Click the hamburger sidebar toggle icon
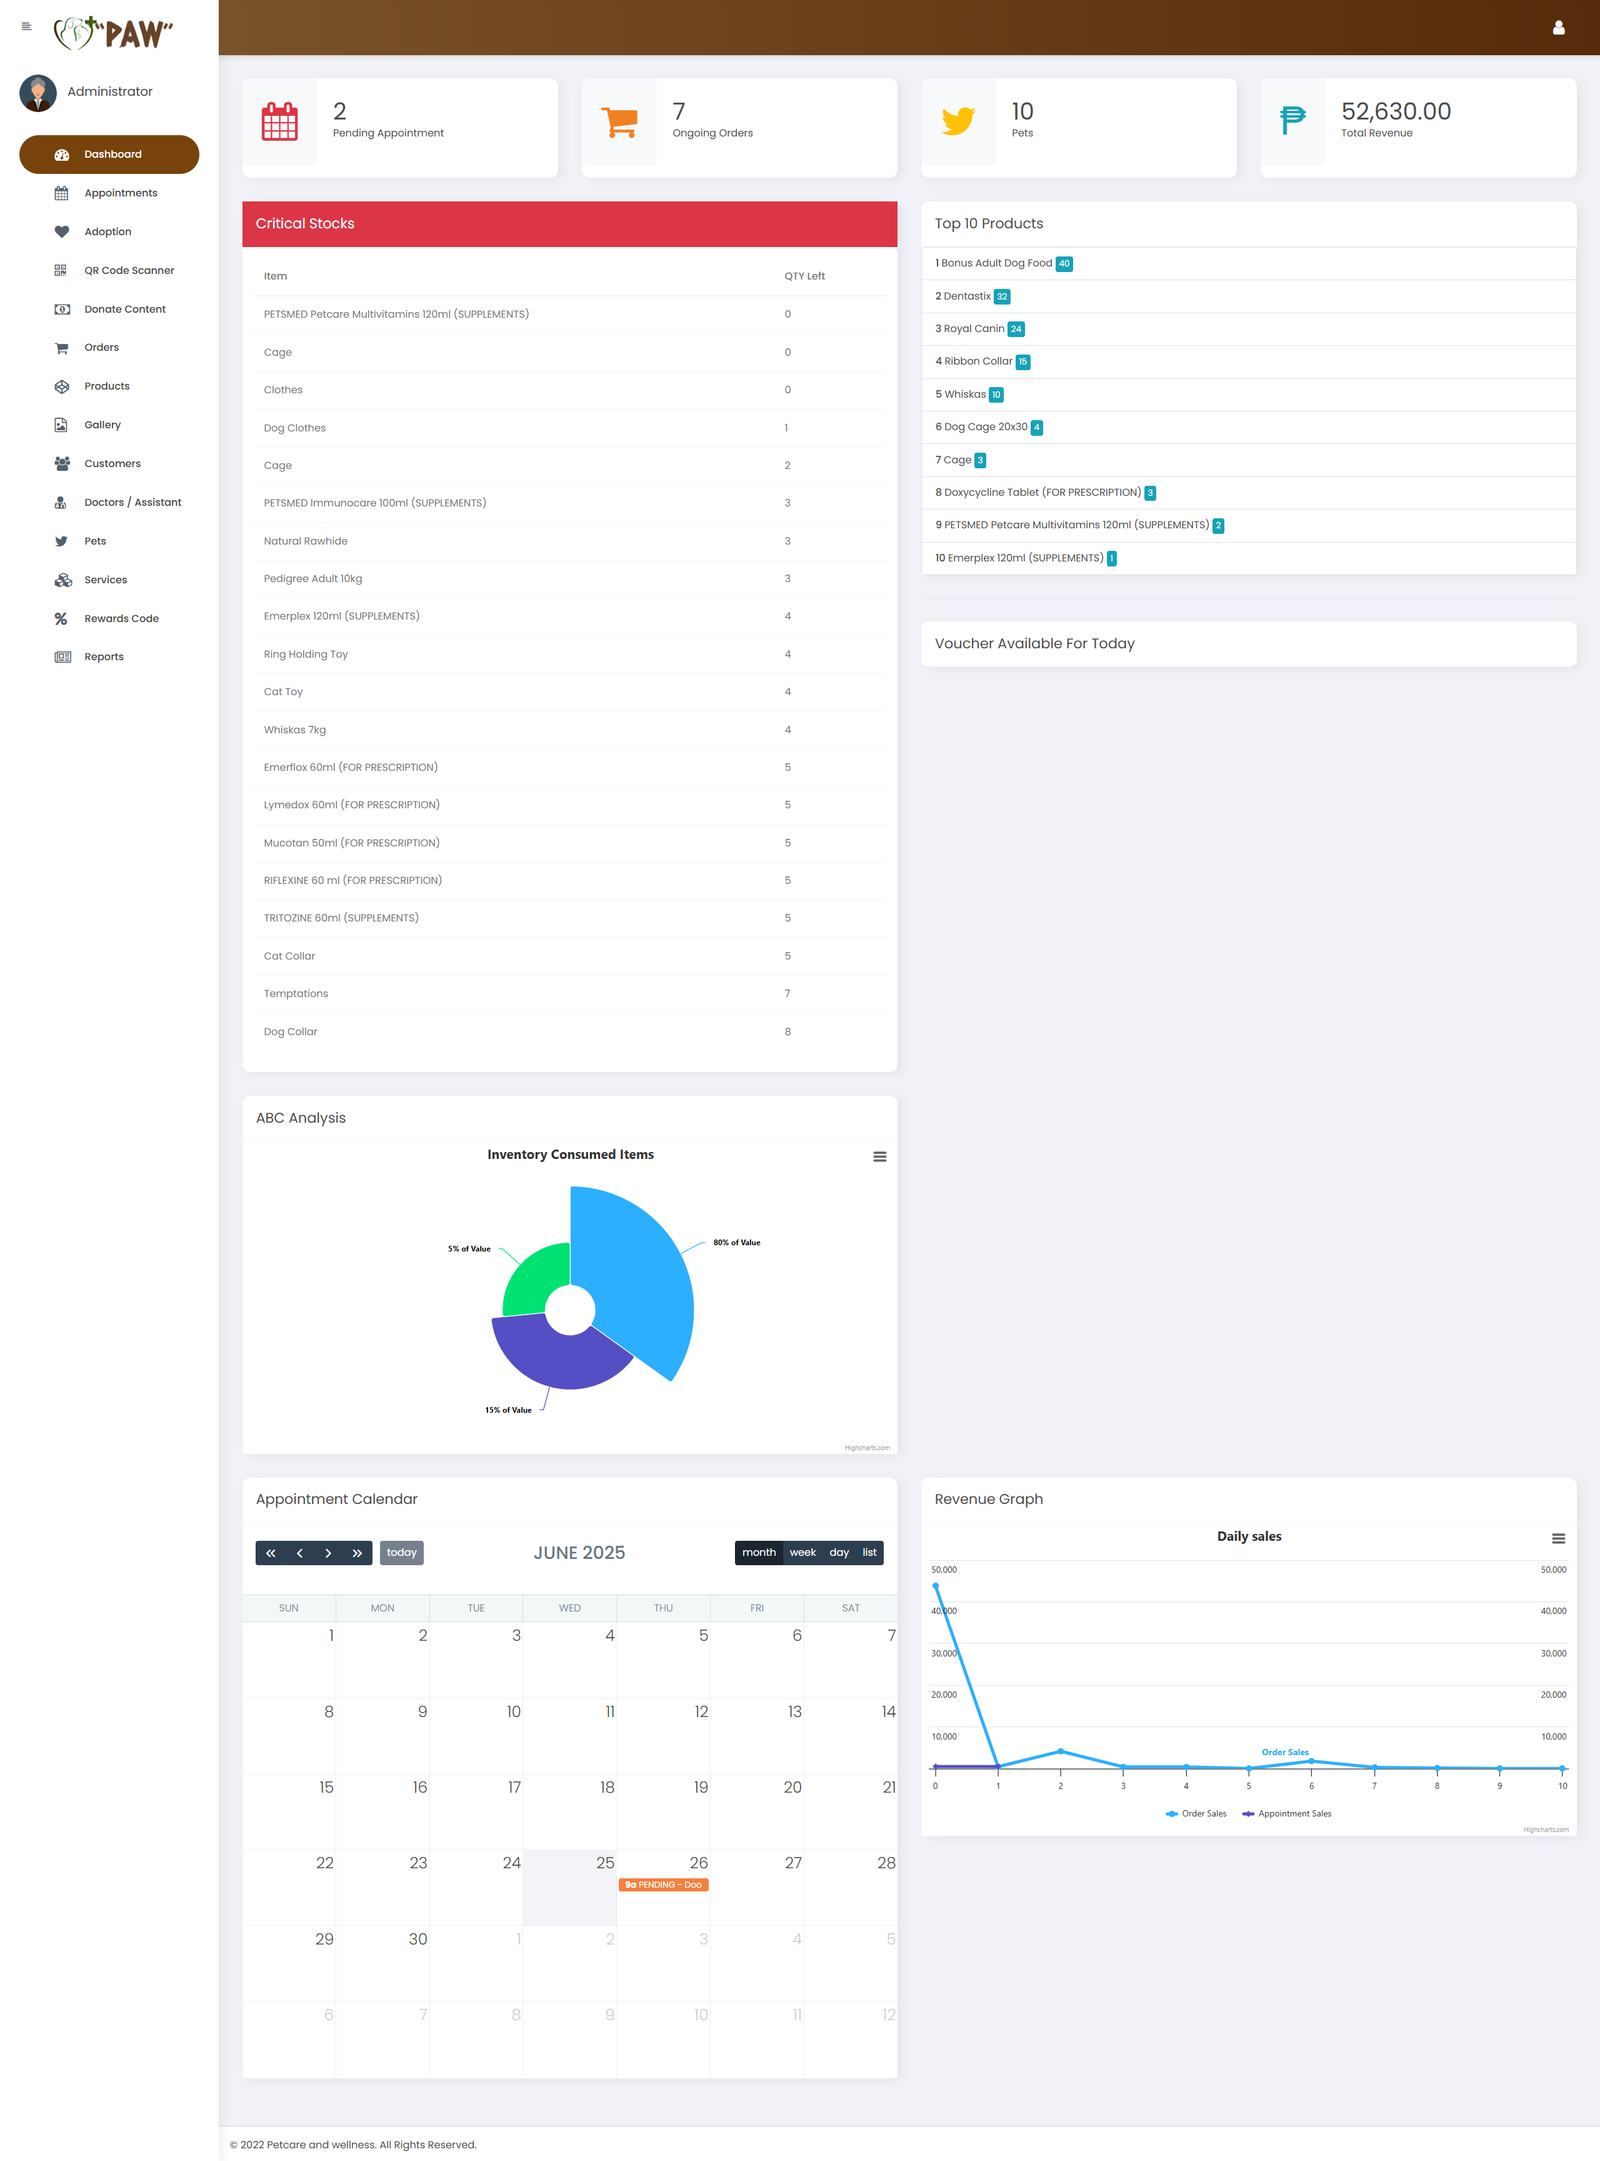1600x2161 pixels. (26, 27)
